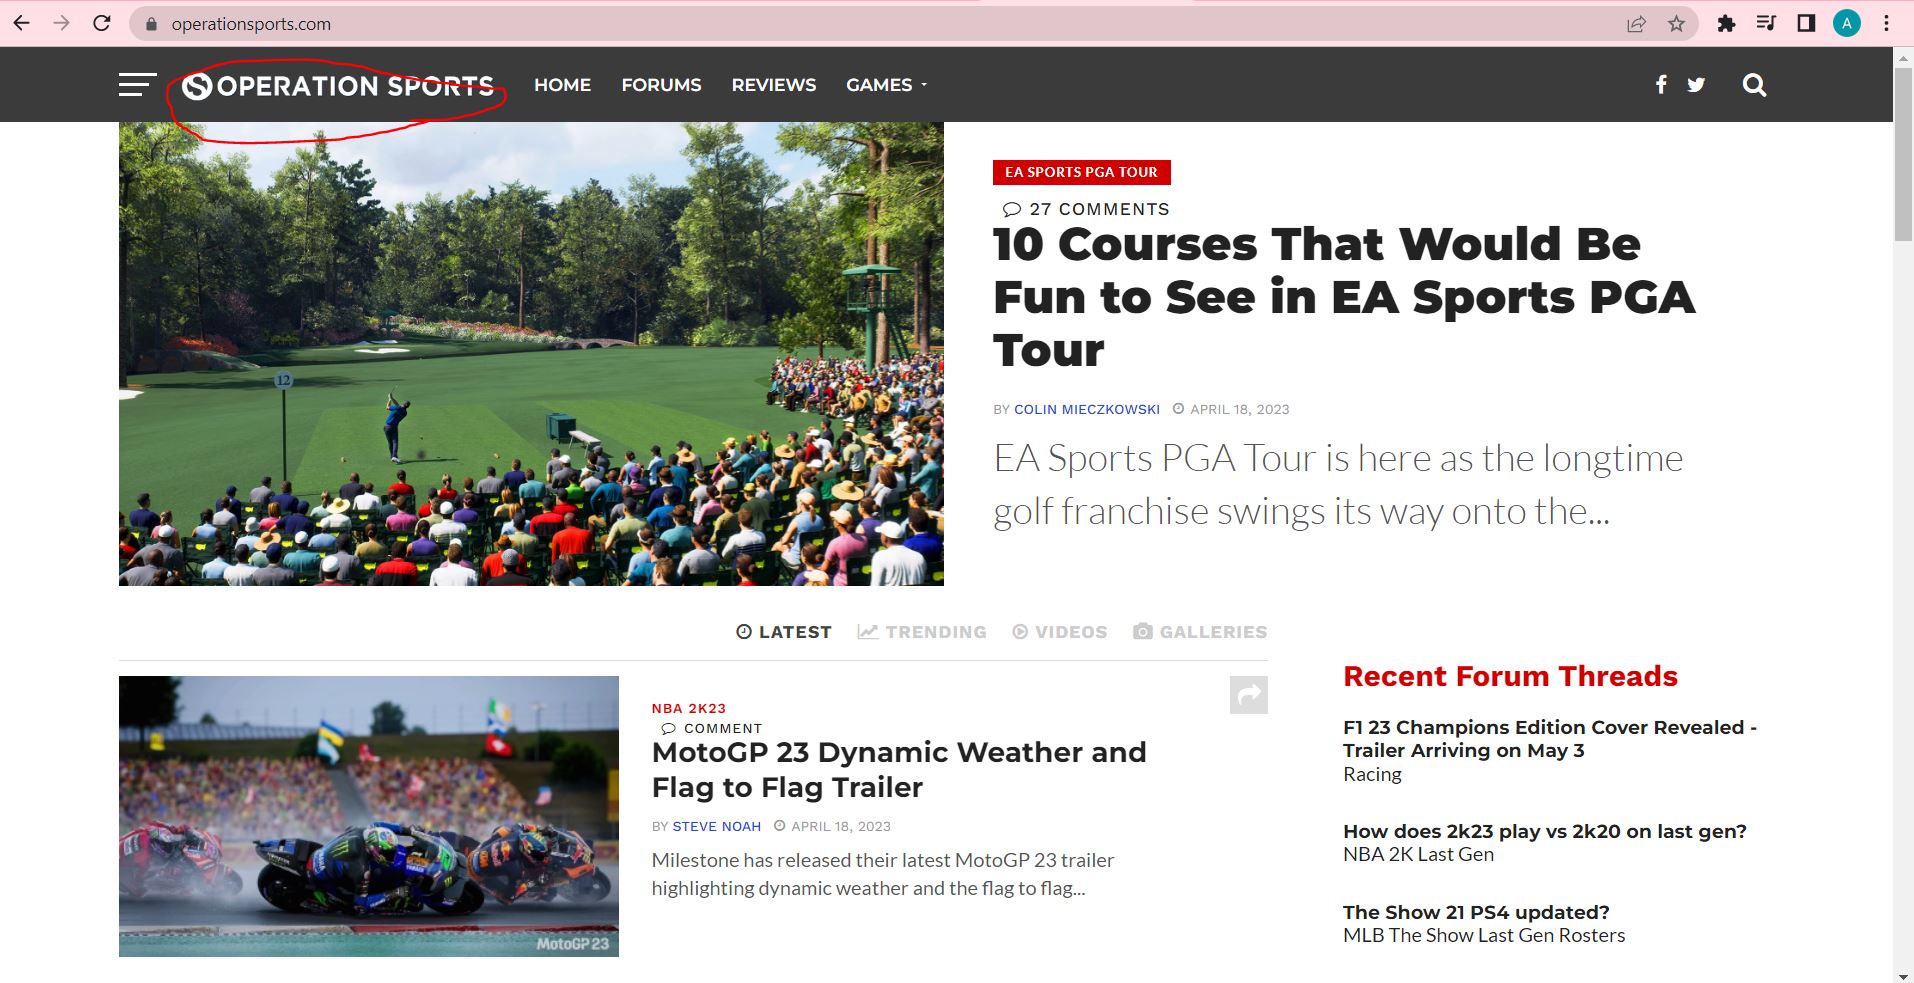1914x983 pixels.
Task: Open REVIEWS in the navigation bar
Action: 774,85
